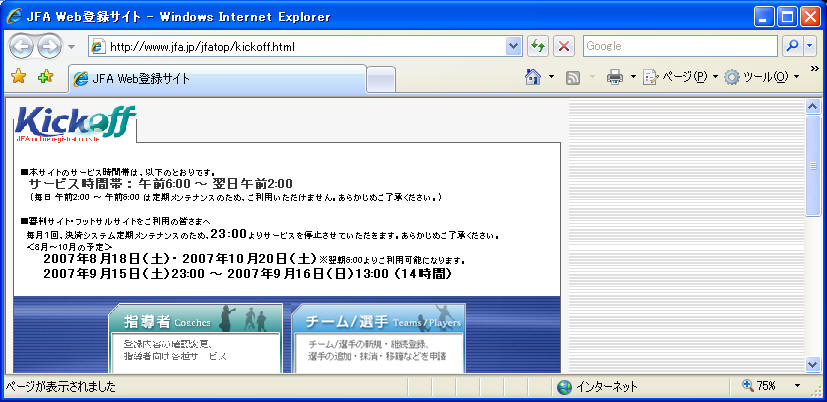Click the Forward navigation arrow button

(x=48, y=47)
